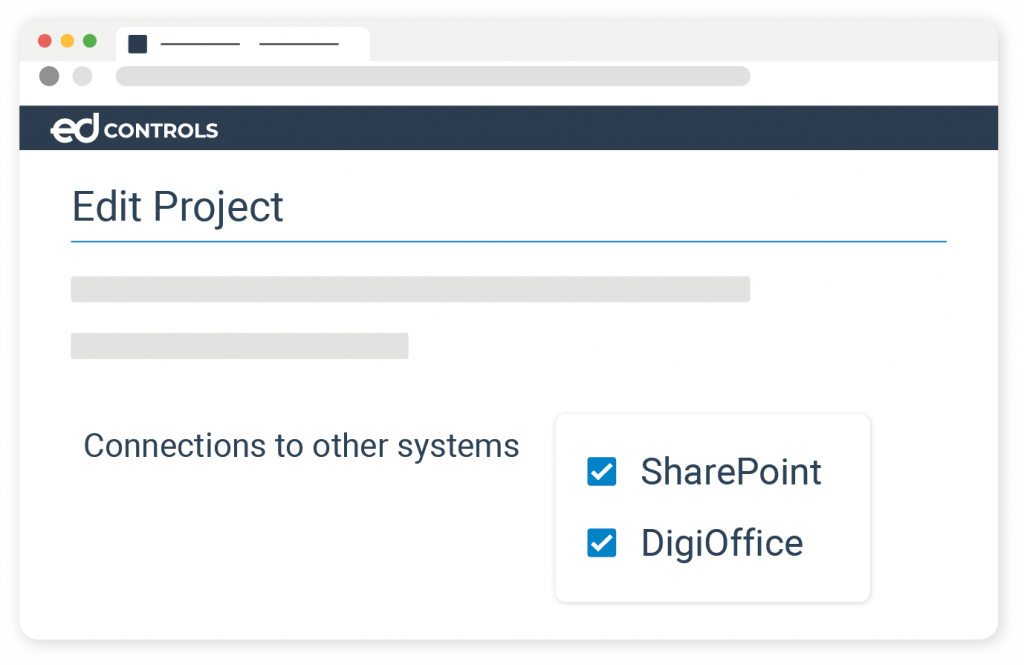Click the red close window dot
This screenshot has width=1024, height=665.
tap(44, 41)
